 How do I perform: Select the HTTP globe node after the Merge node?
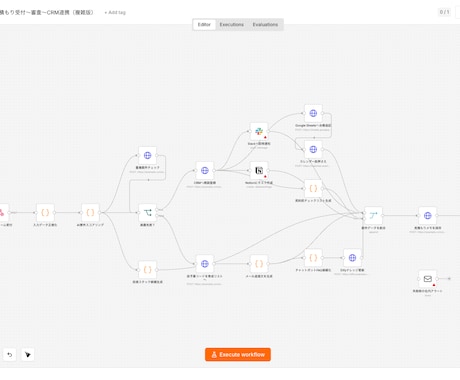(x=428, y=216)
